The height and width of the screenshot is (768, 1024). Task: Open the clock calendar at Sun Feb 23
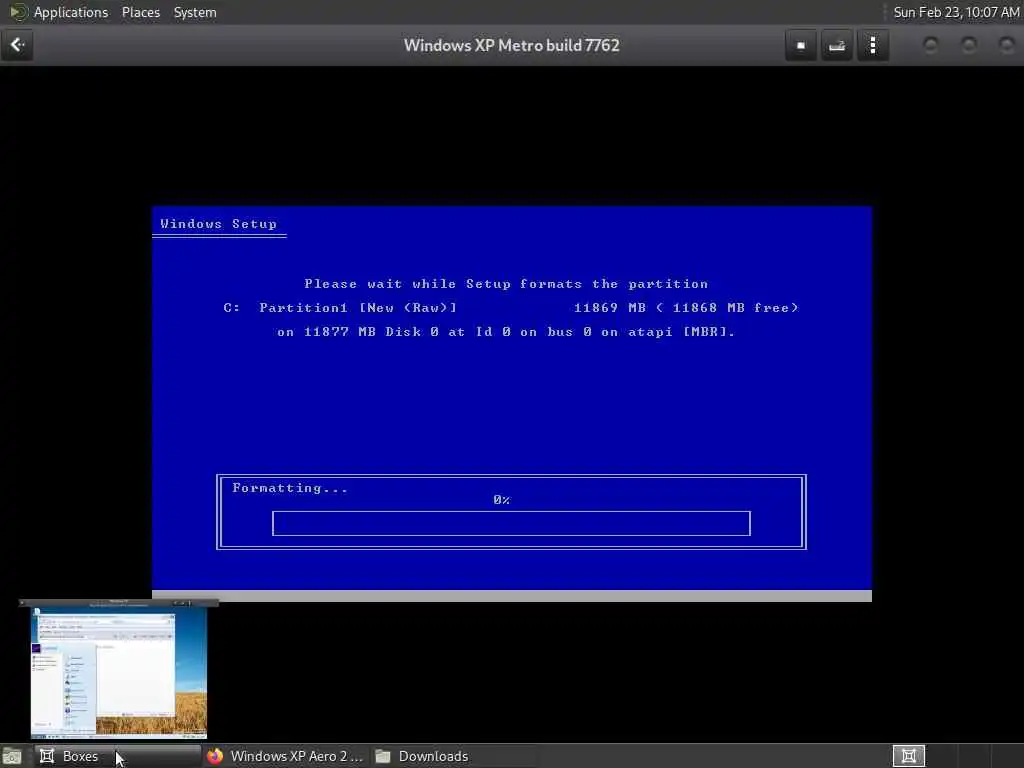tap(956, 12)
